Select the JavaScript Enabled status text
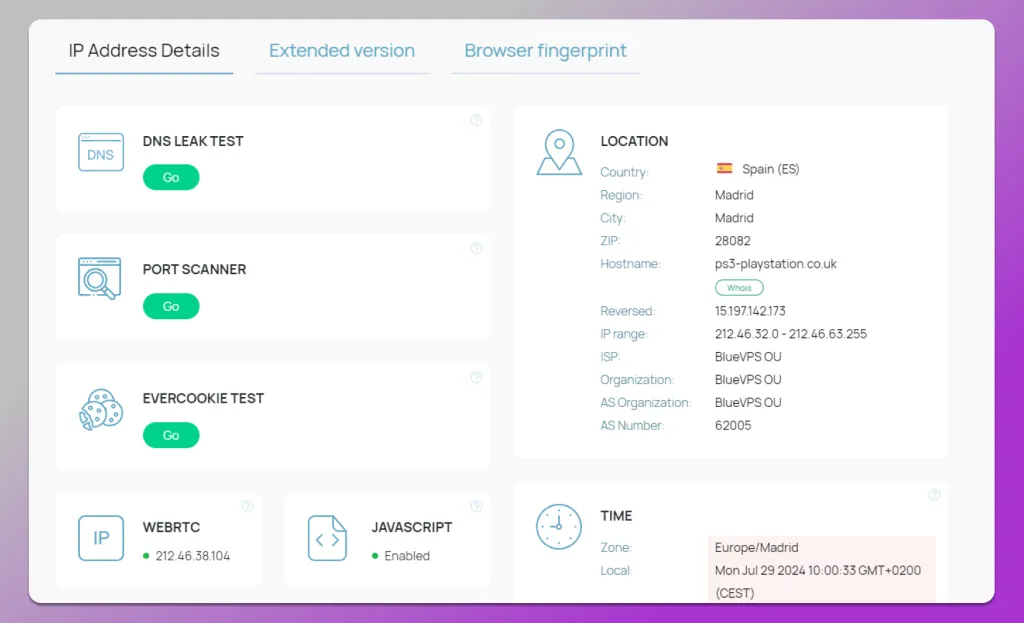This screenshot has height=623, width=1024. (x=407, y=556)
